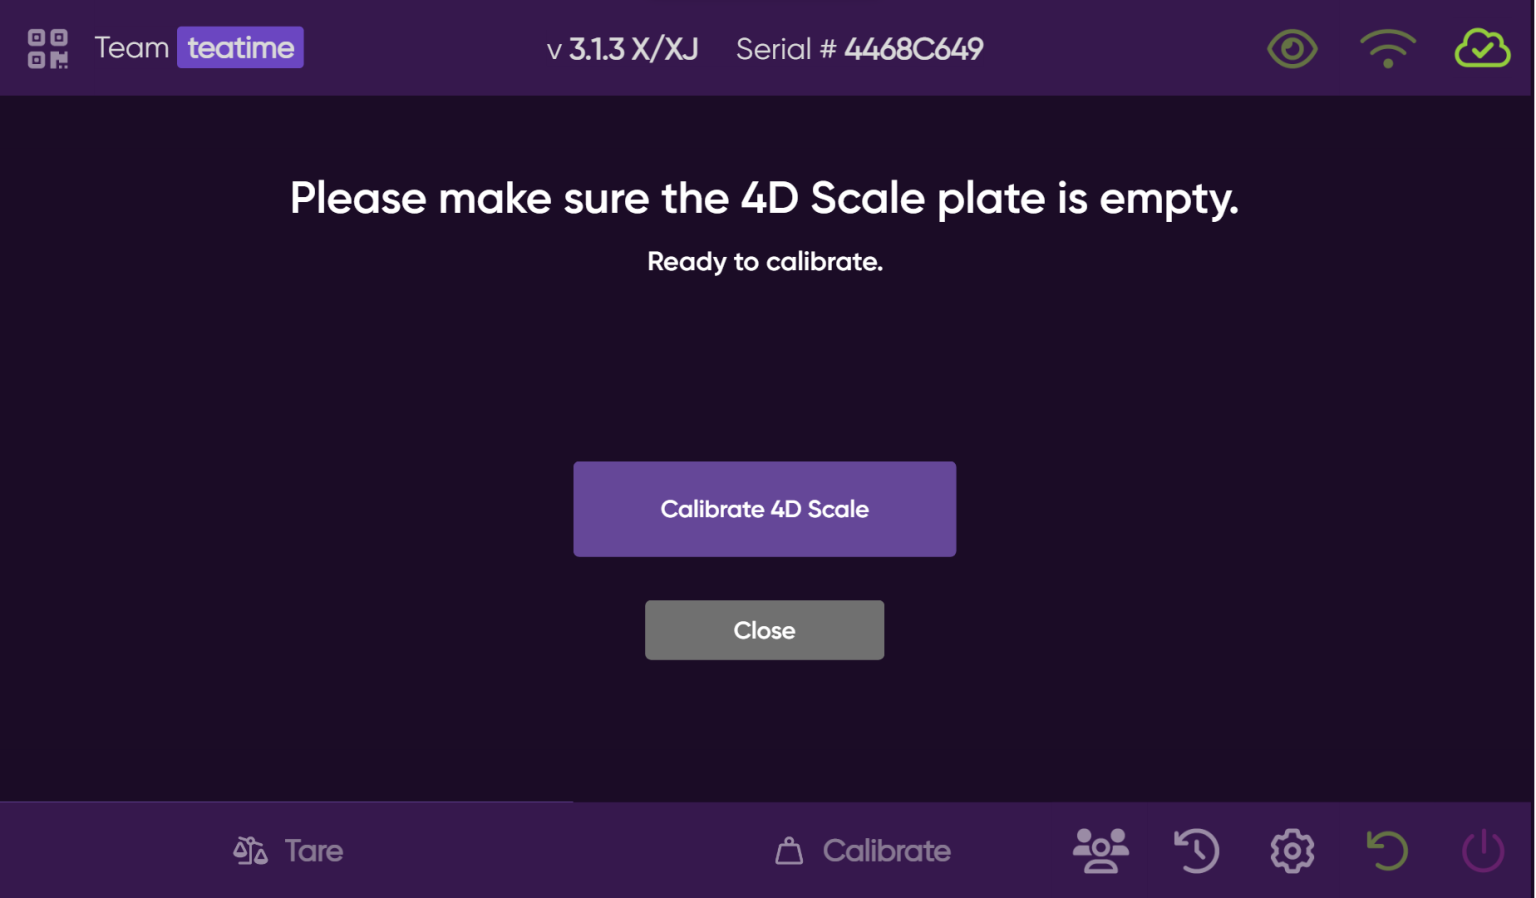Viewport: 1536px width, 898px height.
Task: Open the team members panel
Action: [1101, 850]
